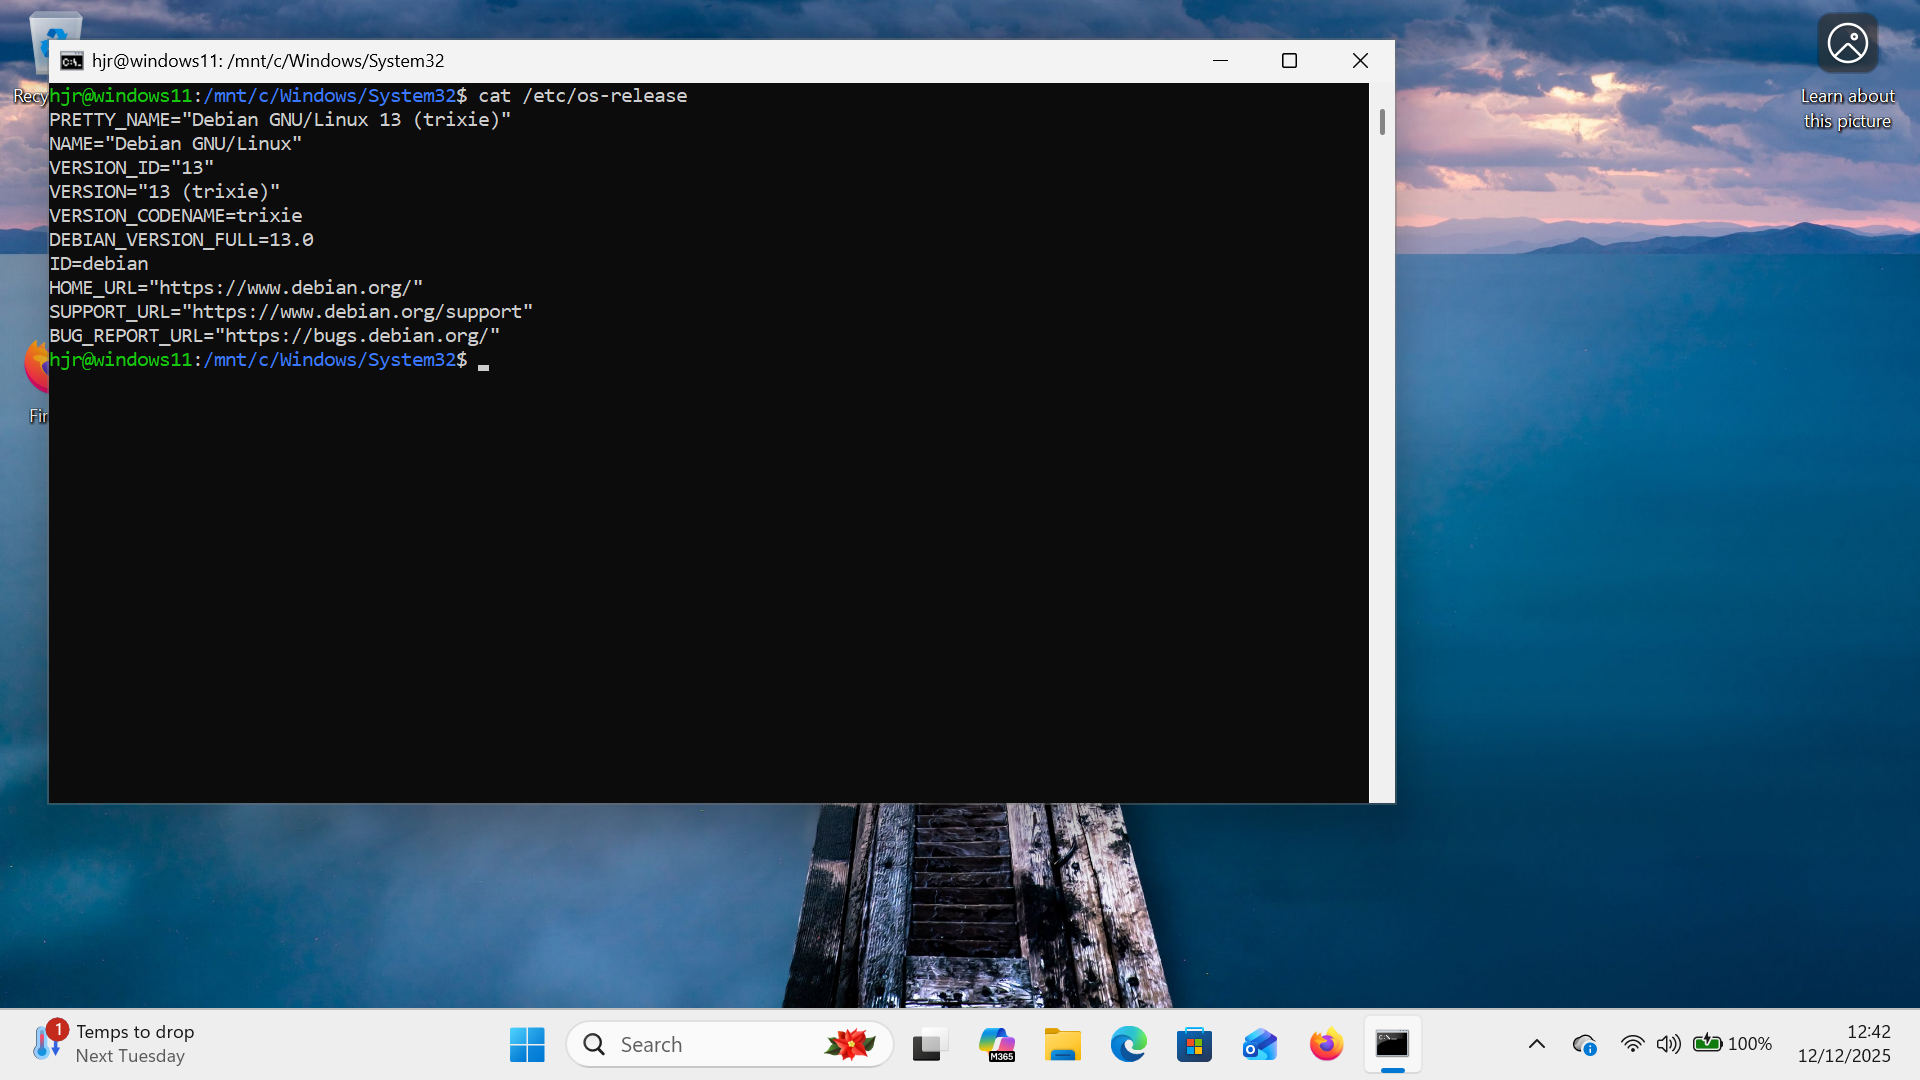Launch Firefox from the taskbar
The image size is (1920, 1080).
pyautogui.click(x=1326, y=1044)
